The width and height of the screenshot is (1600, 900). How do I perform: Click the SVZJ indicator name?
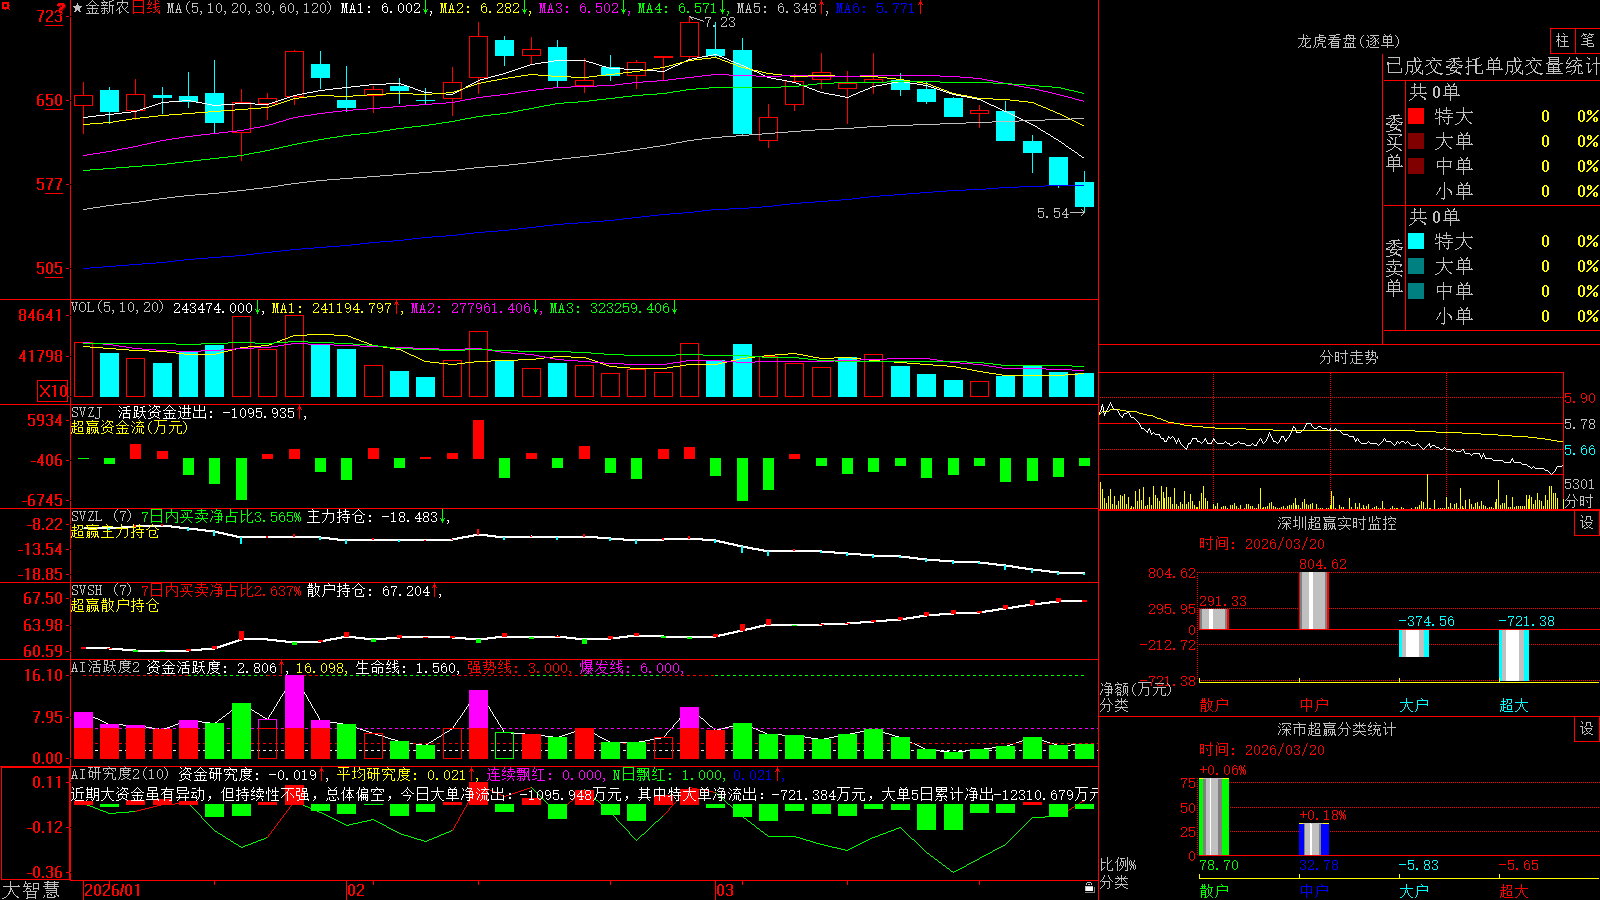pos(87,412)
